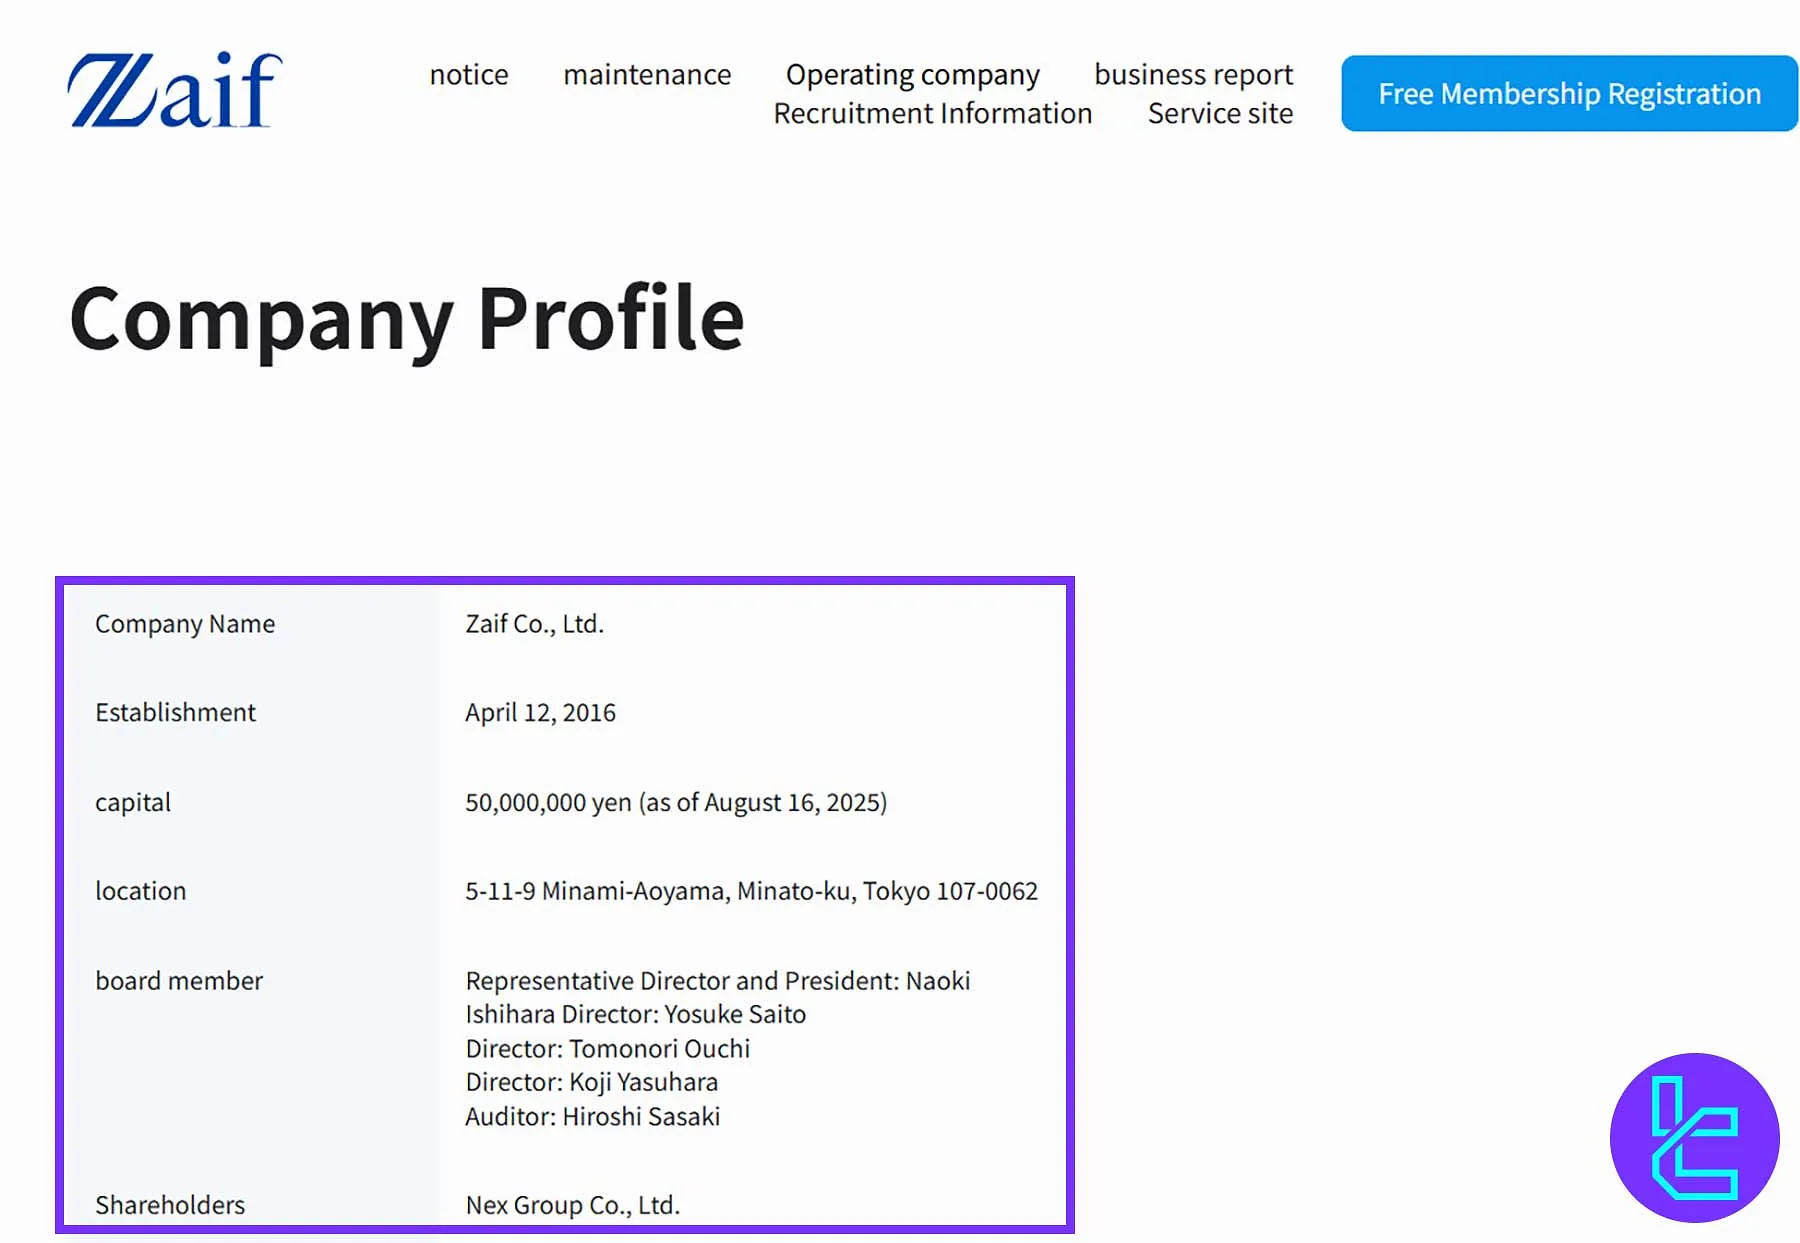Viewport: 1800px width, 1243px height.
Task: Click the board member row label
Action: tap(179, 980)
